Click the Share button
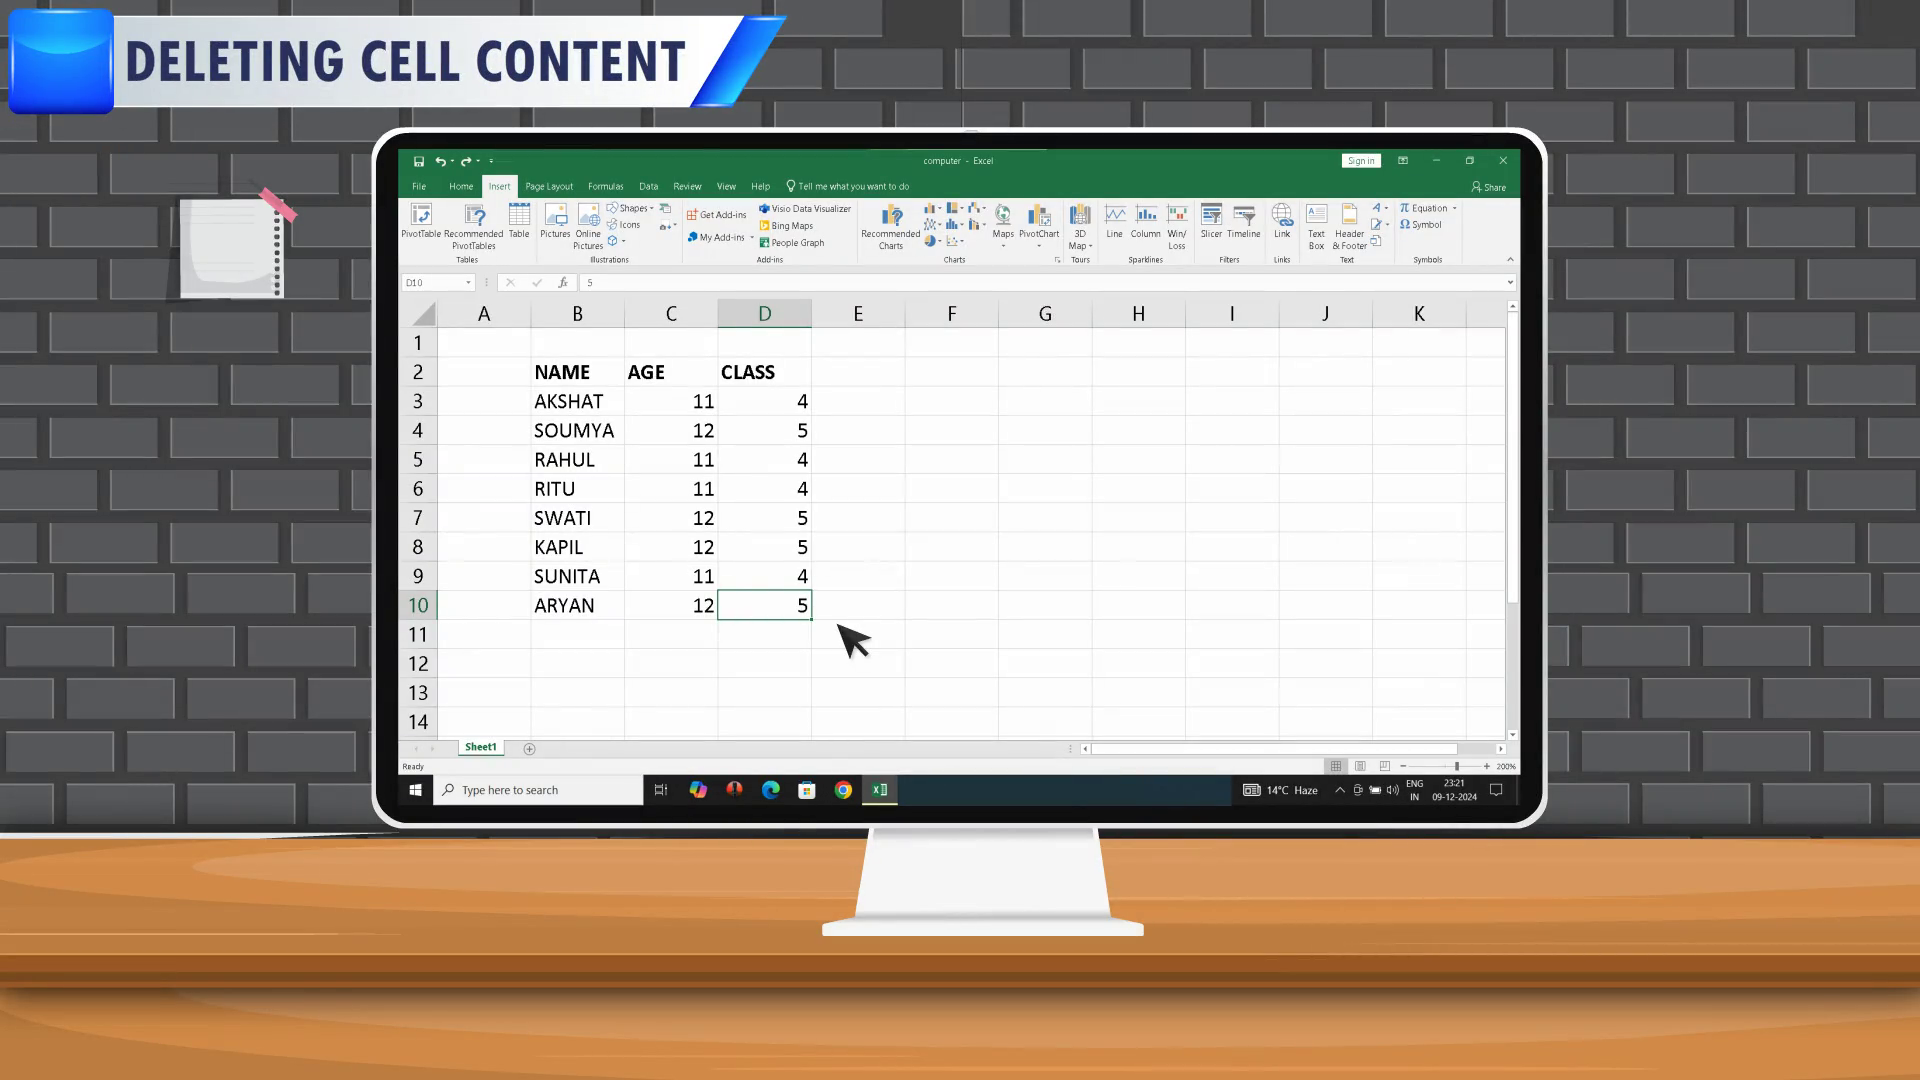 point(1488,187)
